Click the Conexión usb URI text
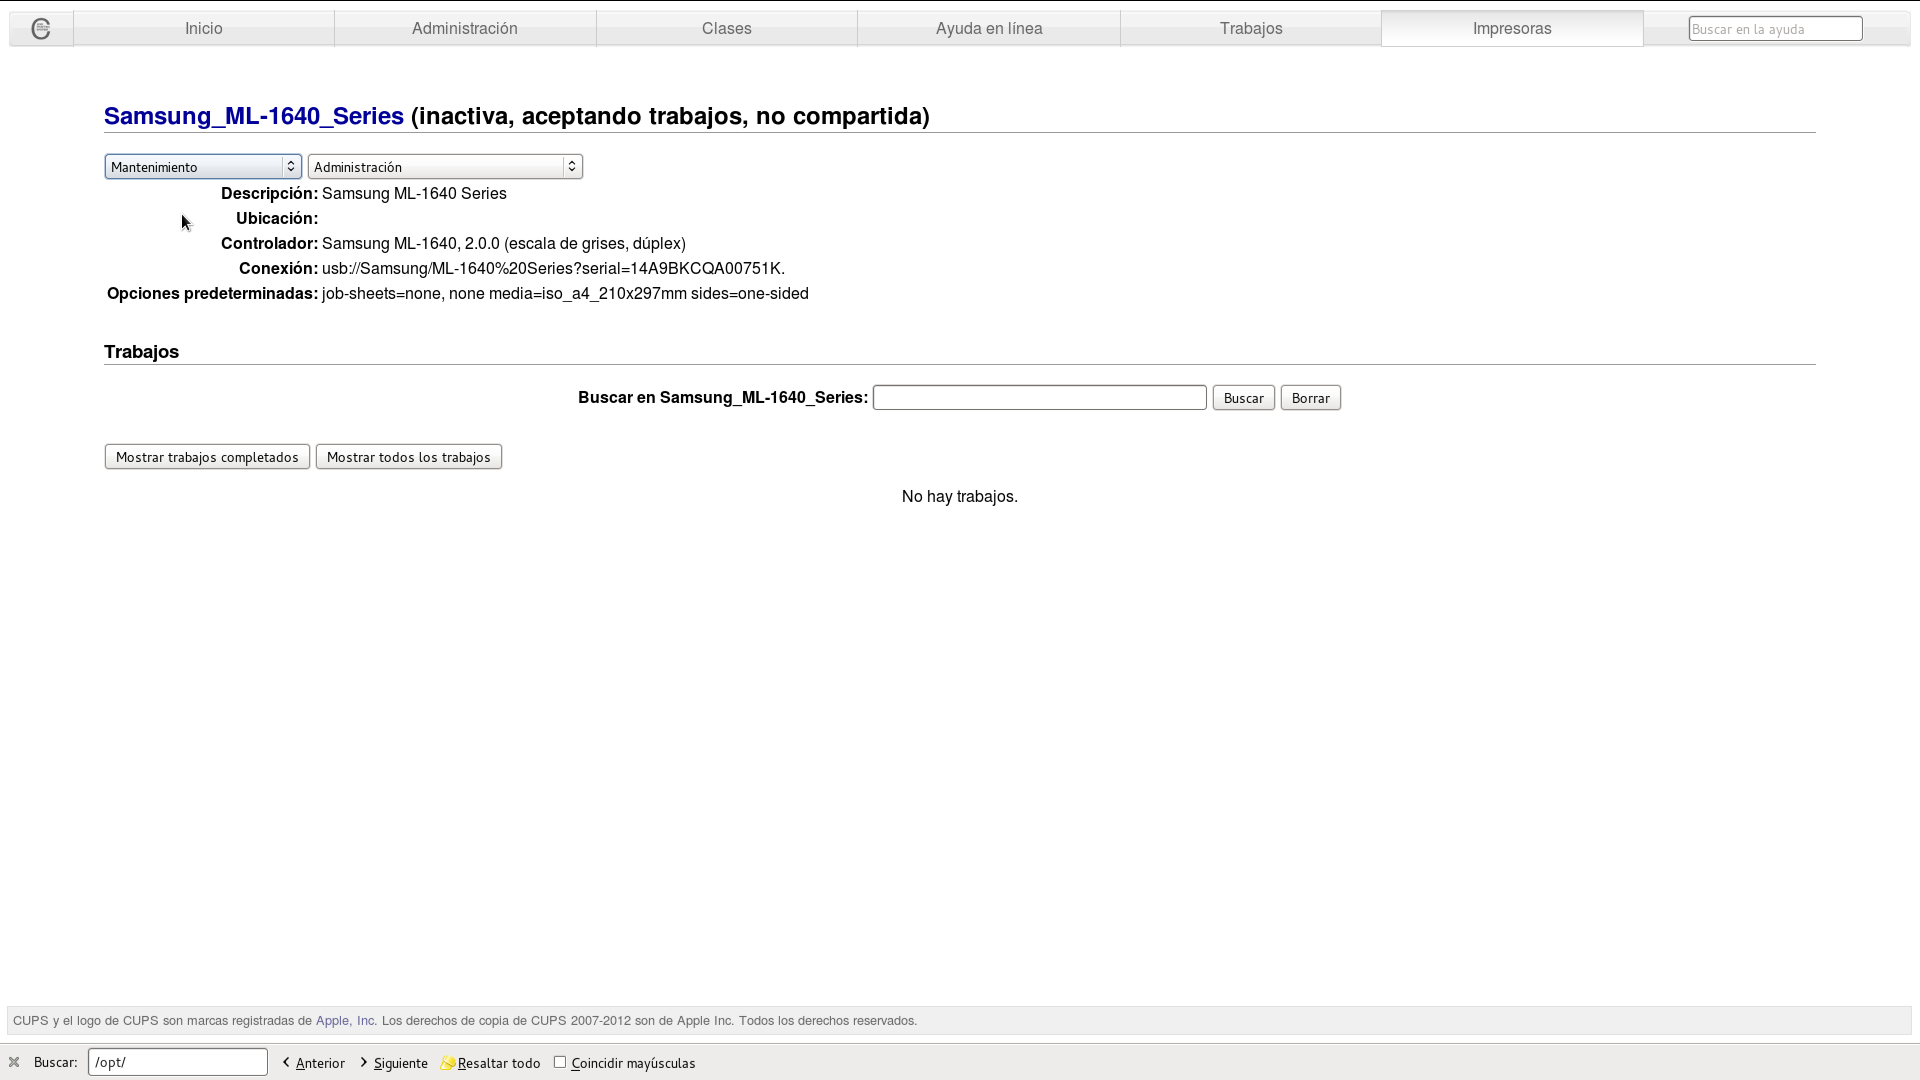This screenshot has width=1920, height=1080. point(553,269)
